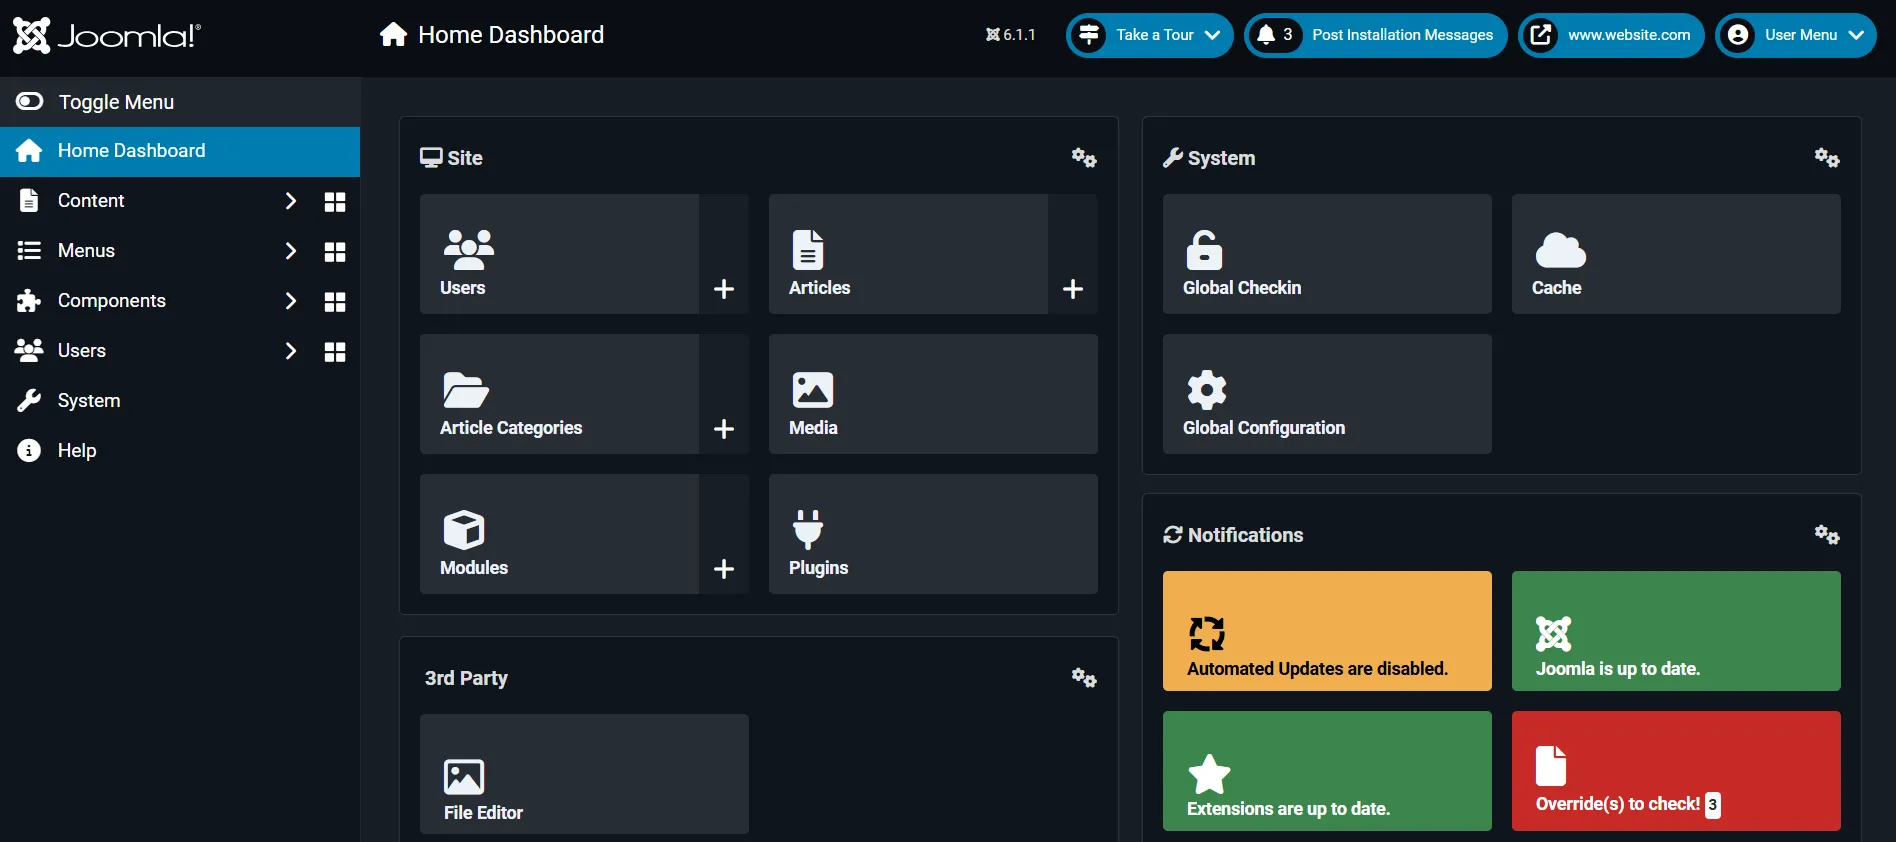Open the Plugins tile

[933, 534]
